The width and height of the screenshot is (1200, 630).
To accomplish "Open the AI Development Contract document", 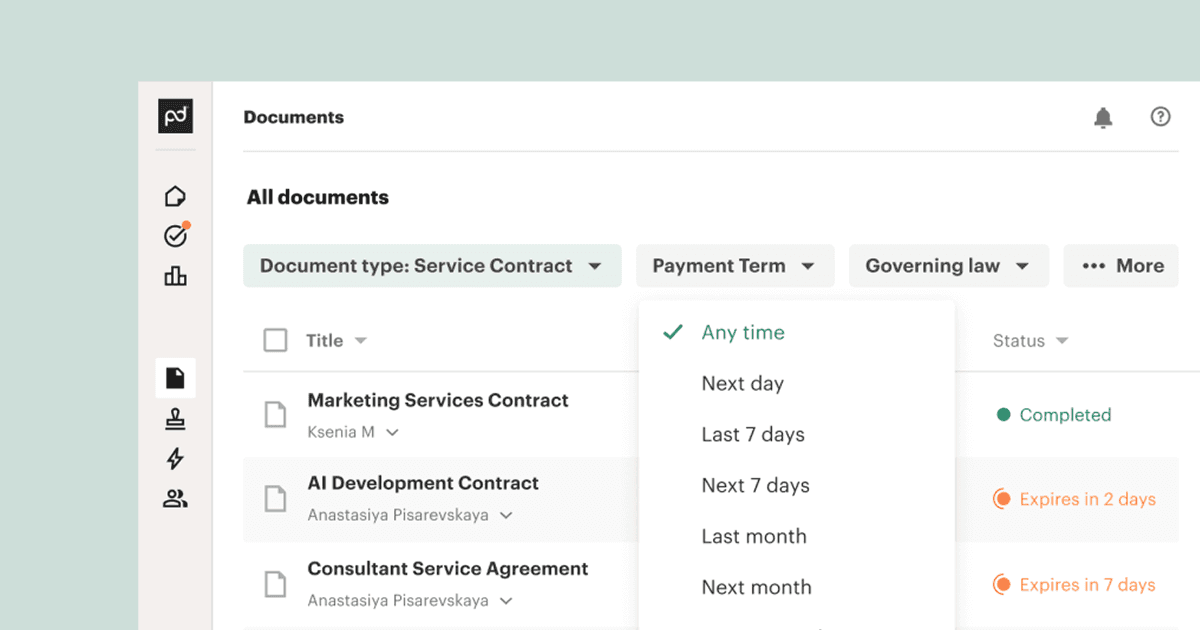I will pyautogui.click(x=423, y=483).
